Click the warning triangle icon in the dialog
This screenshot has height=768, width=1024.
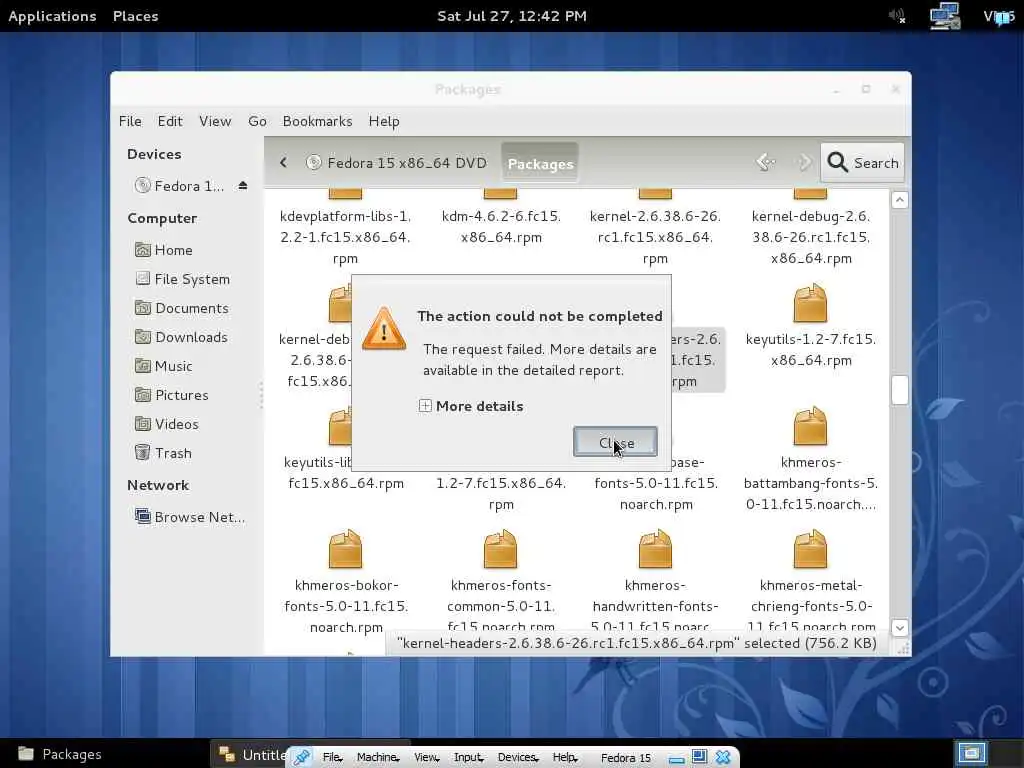click(x=383, y=328)
